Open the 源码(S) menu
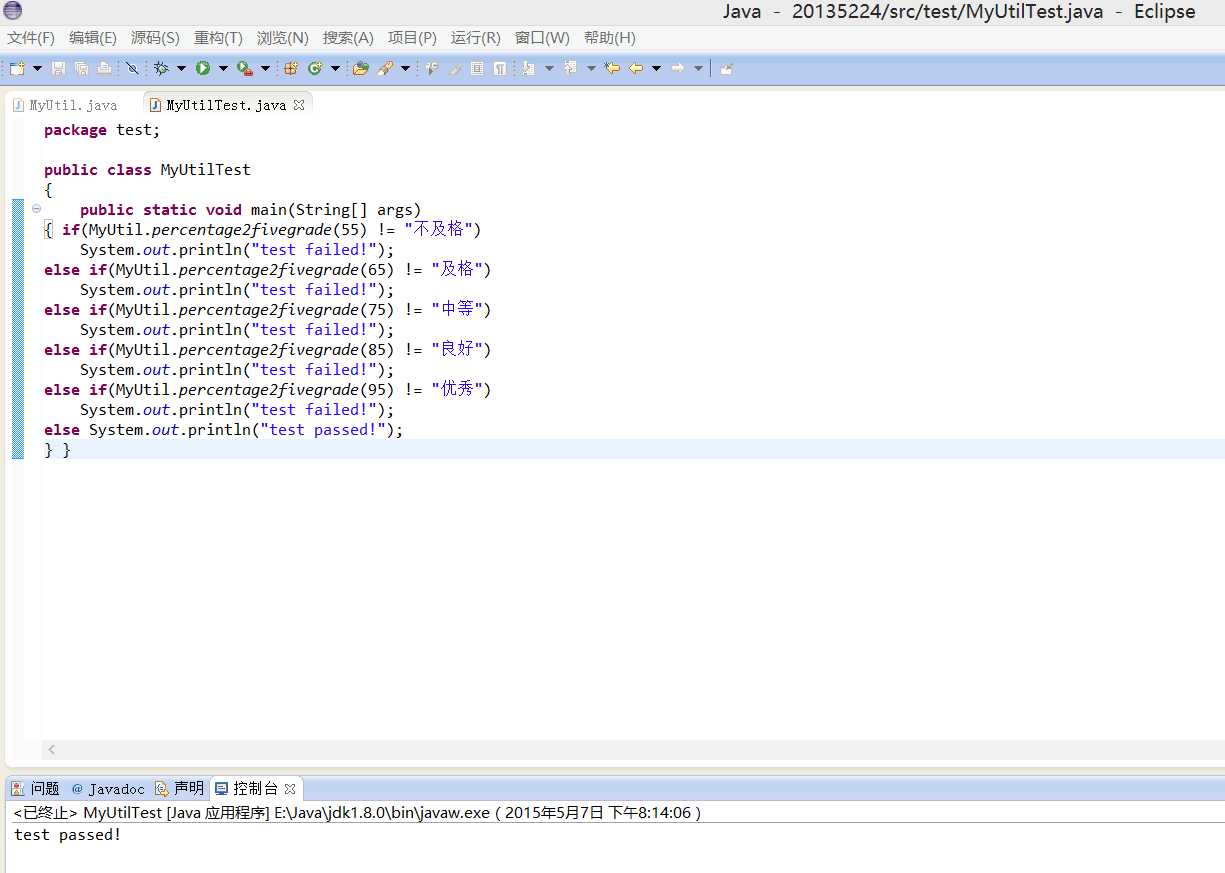 [x=155, y=38]
